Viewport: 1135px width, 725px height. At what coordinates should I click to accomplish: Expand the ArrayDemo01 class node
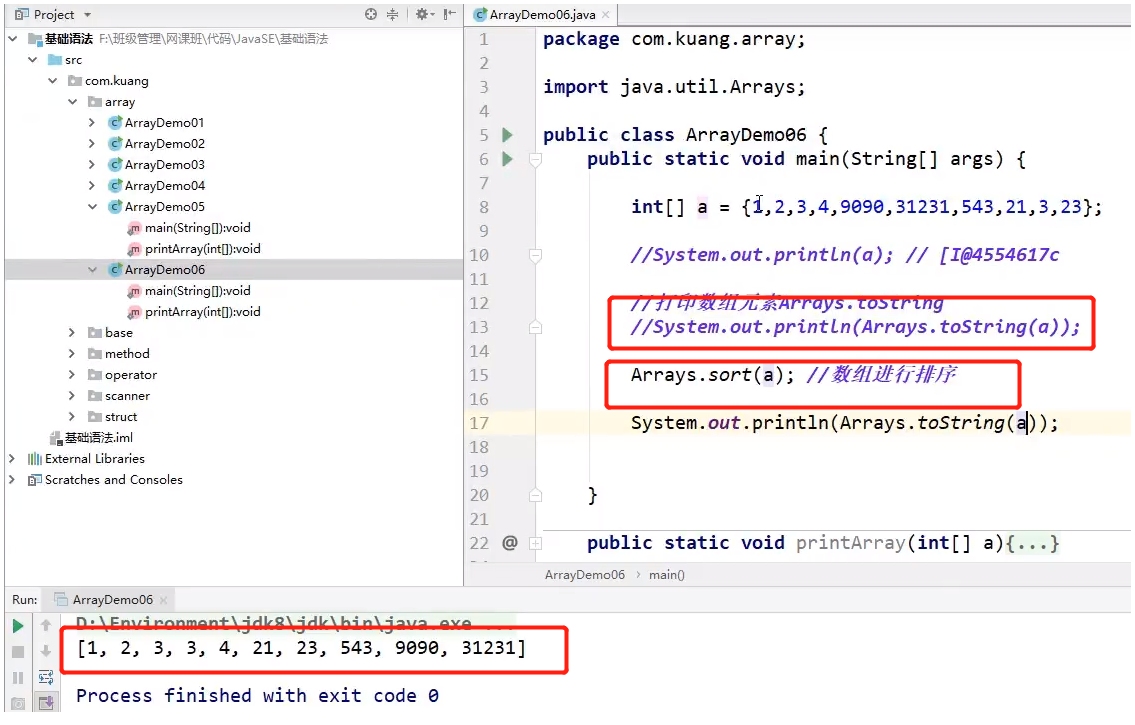pyautogui.click(x=92, y=122)
